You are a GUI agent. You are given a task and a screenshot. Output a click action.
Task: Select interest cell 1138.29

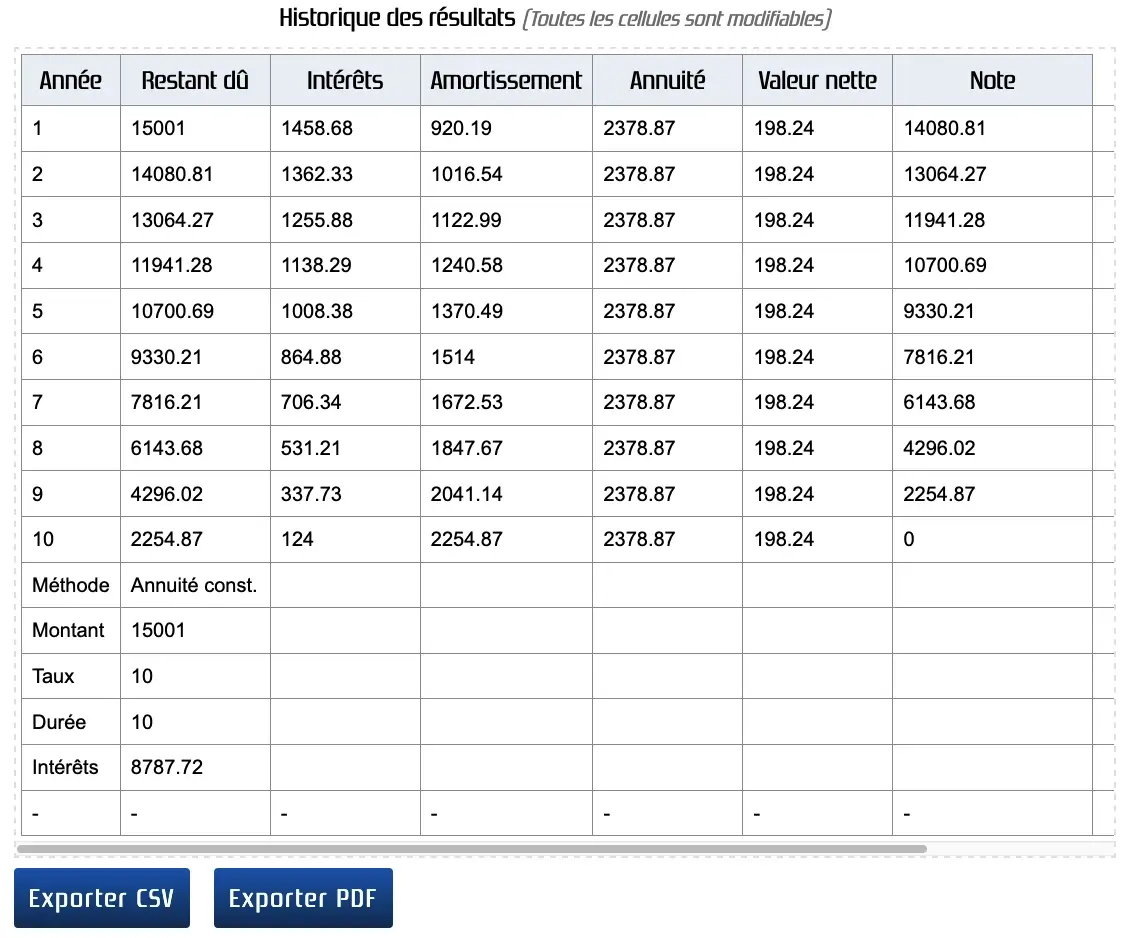tap(345, 266)
